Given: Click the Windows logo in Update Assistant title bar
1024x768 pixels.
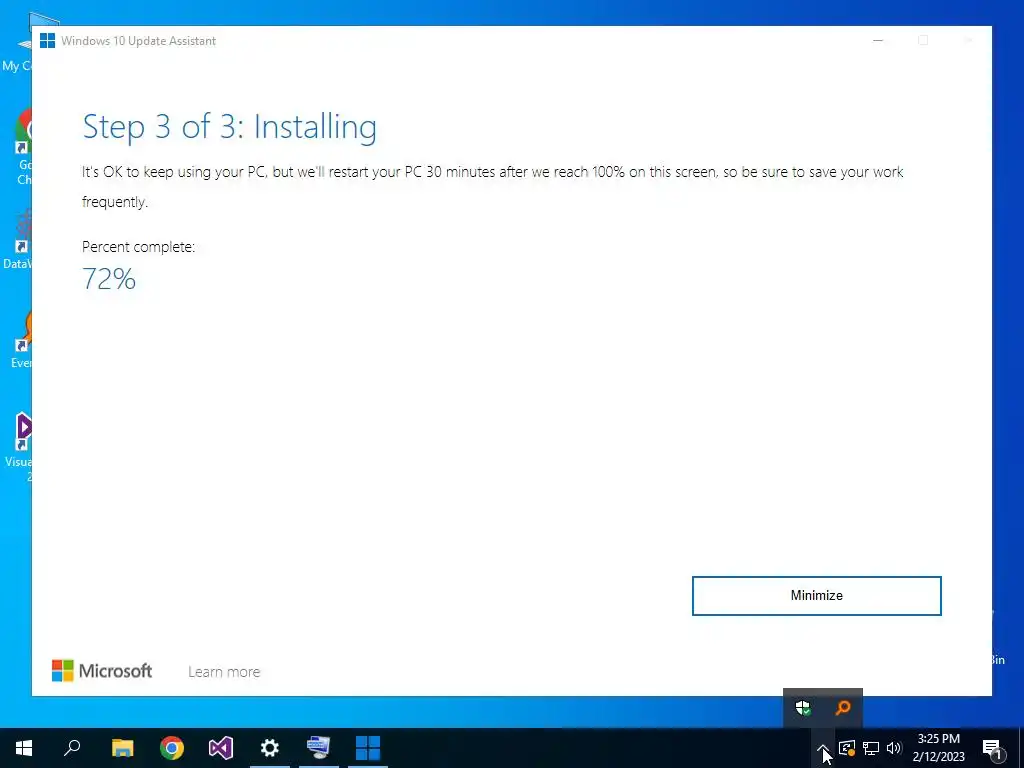Looking at the screenshot, I should coord(47,40).
